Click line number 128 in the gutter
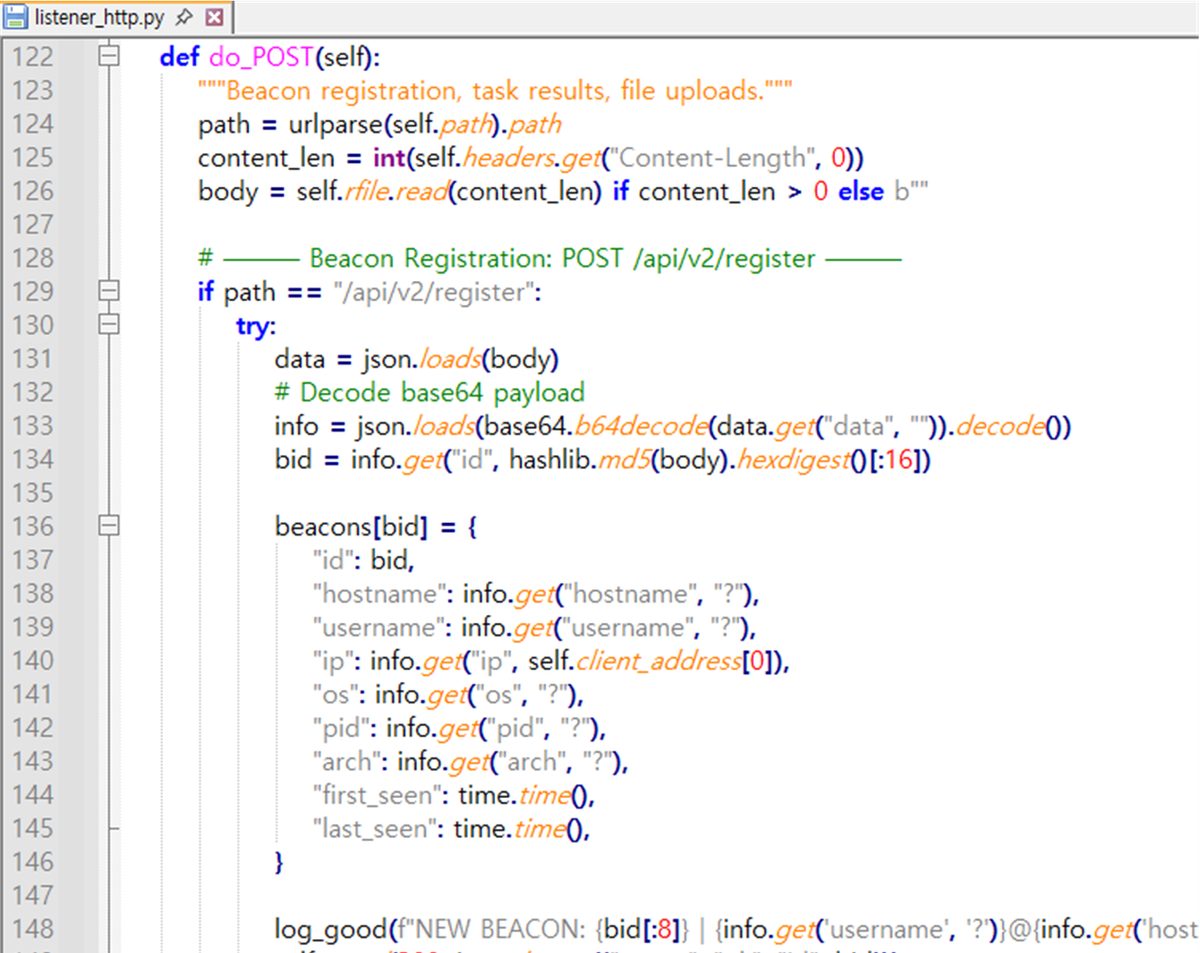The image size is (1200, 953). (x=33, y=258)
